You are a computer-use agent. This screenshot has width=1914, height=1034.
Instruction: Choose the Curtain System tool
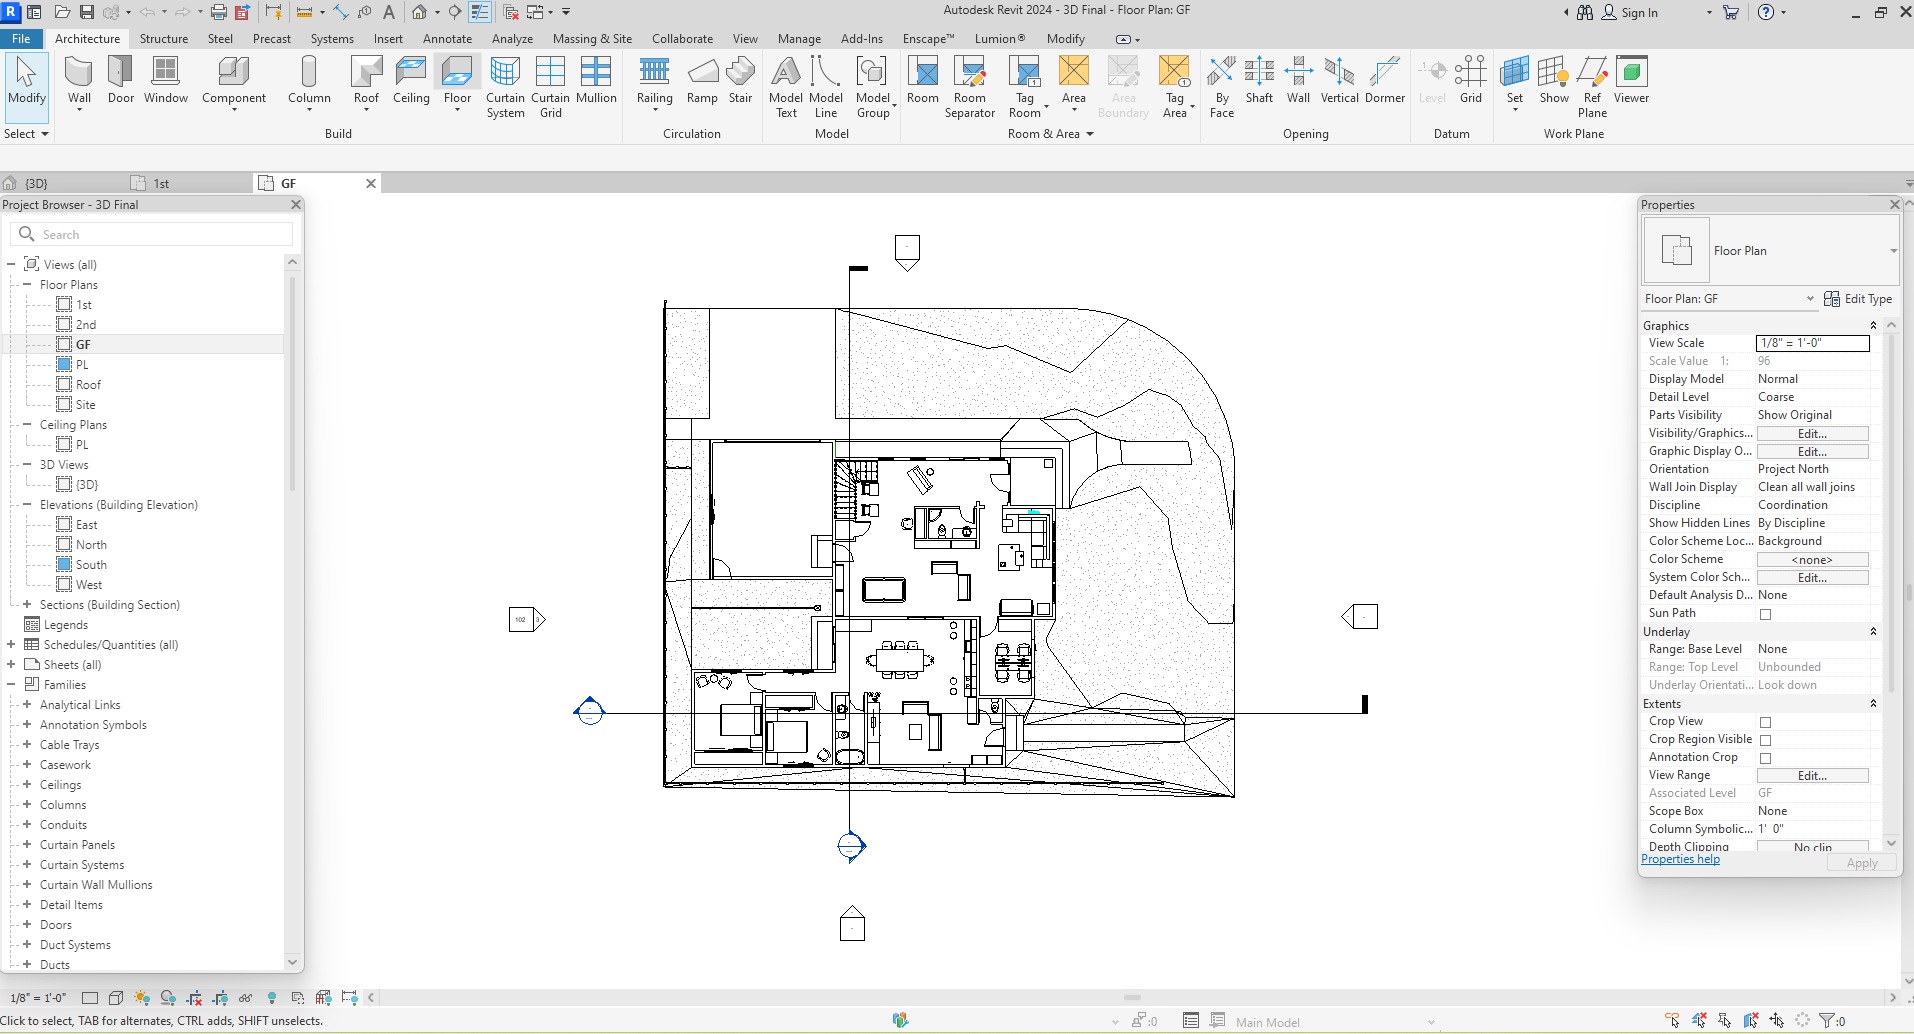pos(505,87)
